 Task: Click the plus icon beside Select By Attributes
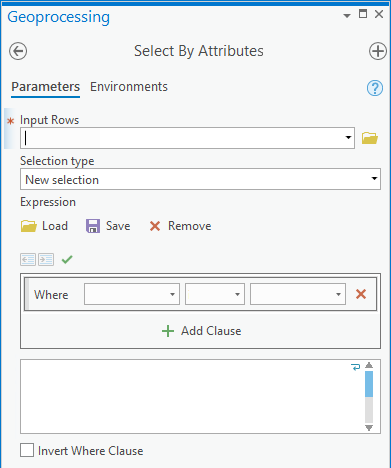pos(378,51)
